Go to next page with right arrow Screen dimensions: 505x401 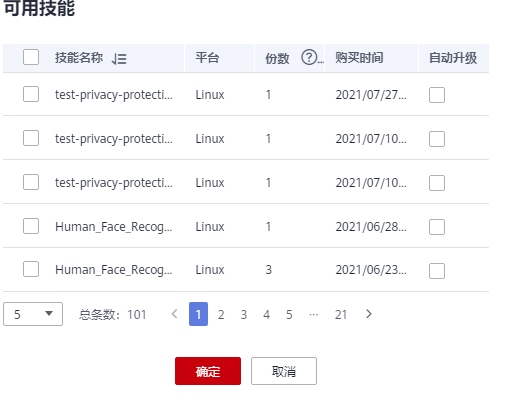click(368, 314)
